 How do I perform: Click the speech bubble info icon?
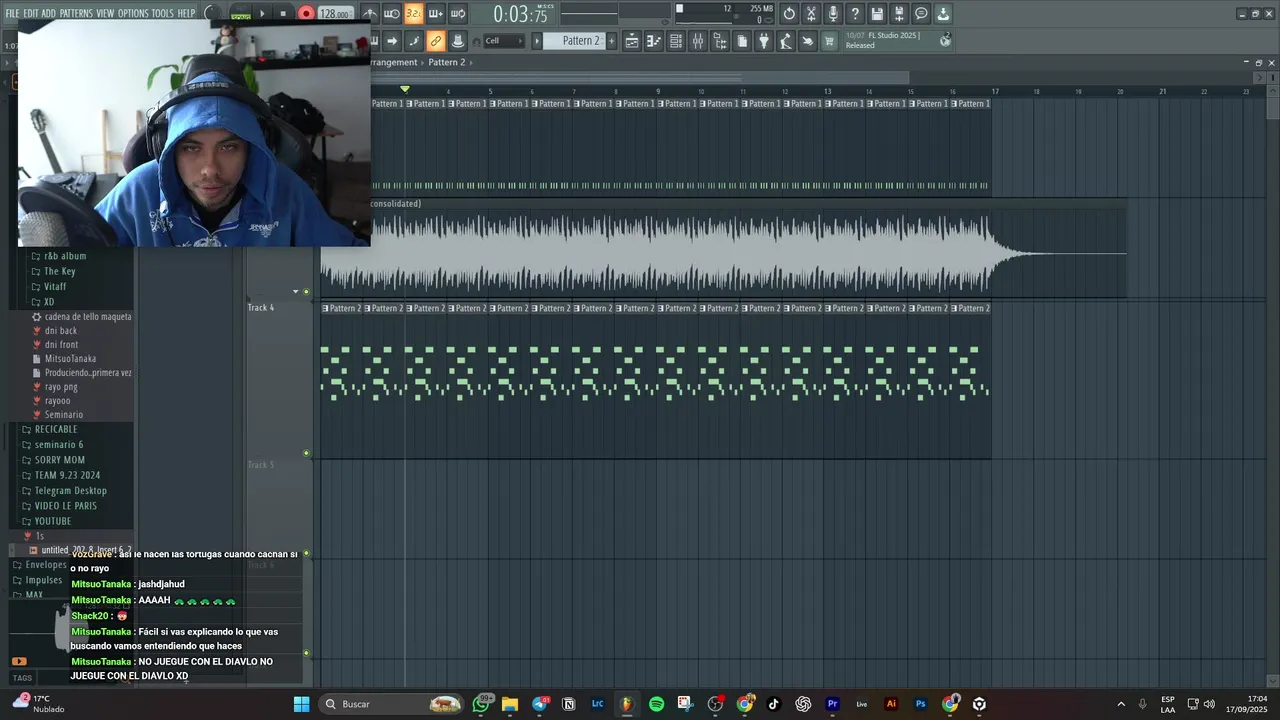coord(921,14)
